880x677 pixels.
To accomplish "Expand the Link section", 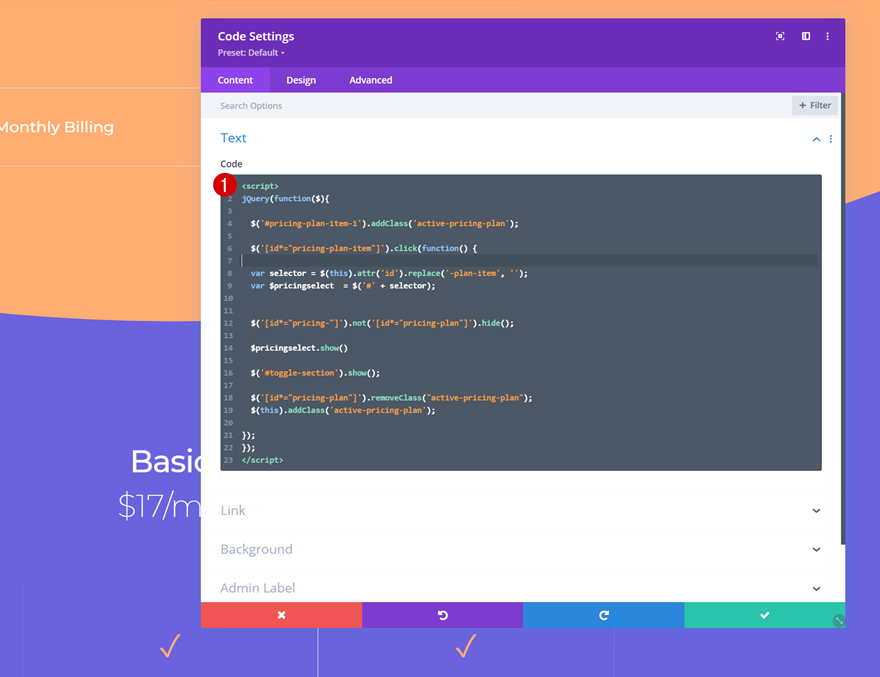I will tap(520, 510).
